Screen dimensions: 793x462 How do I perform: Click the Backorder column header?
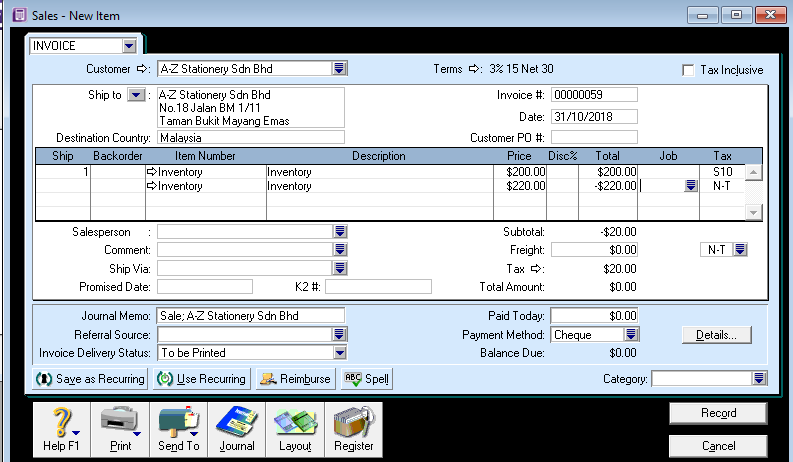point(118,156)
